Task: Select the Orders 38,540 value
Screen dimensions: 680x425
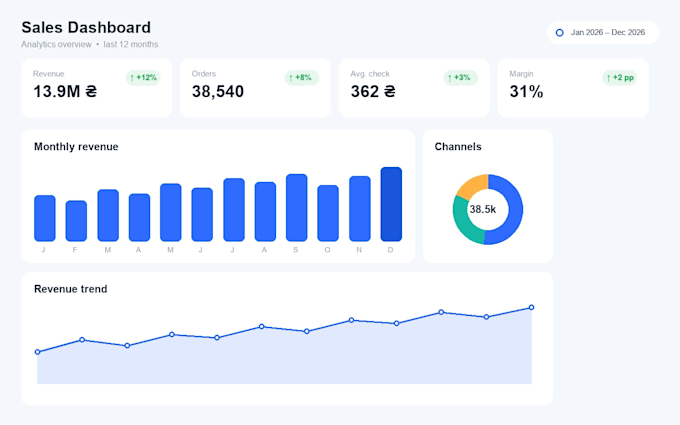Action: pos(218,92)
